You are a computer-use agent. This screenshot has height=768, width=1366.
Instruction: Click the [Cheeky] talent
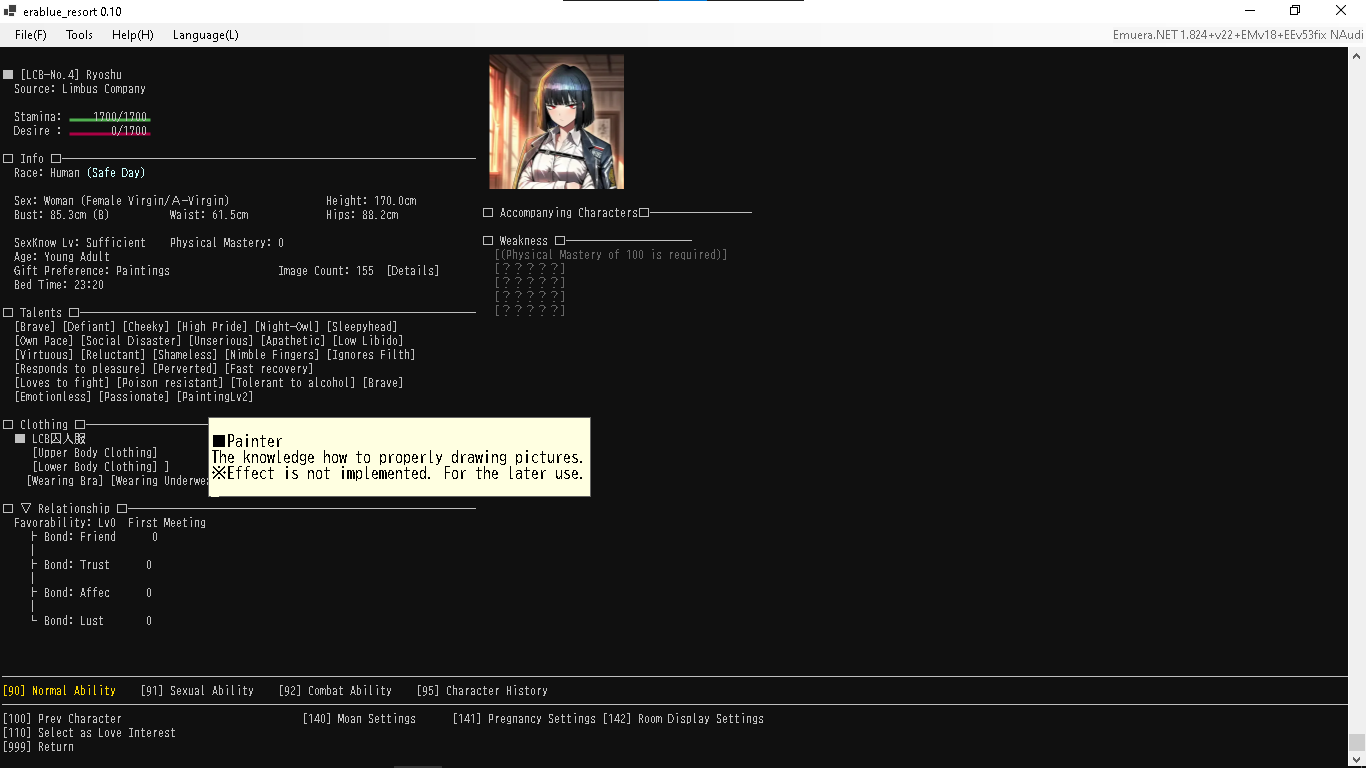(146, 327)
